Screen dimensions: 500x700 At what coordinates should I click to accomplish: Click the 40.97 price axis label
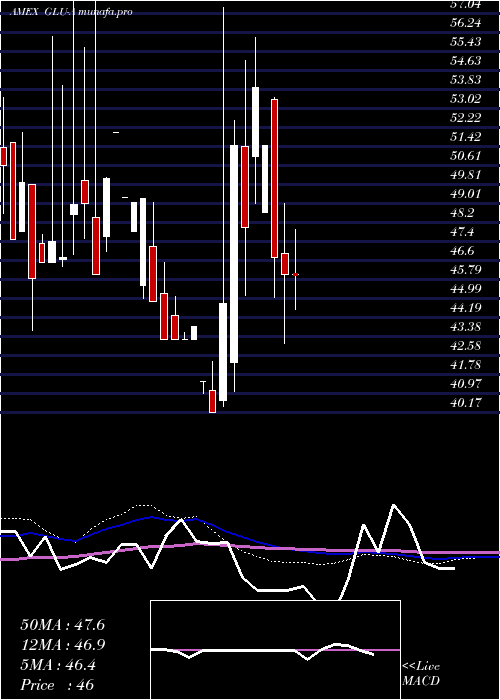point(465,383)
